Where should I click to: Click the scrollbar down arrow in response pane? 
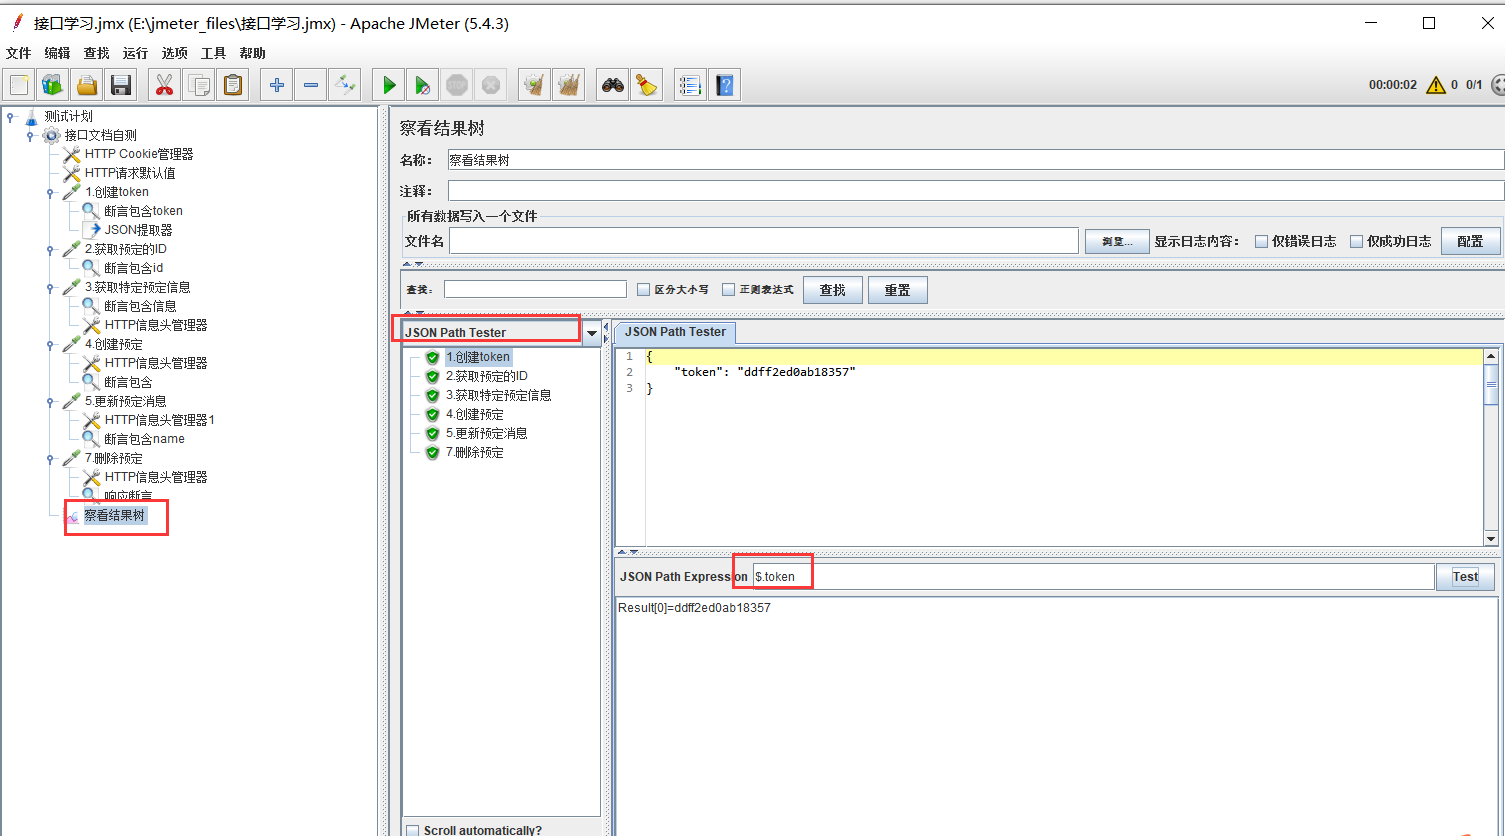[1491, 538]
